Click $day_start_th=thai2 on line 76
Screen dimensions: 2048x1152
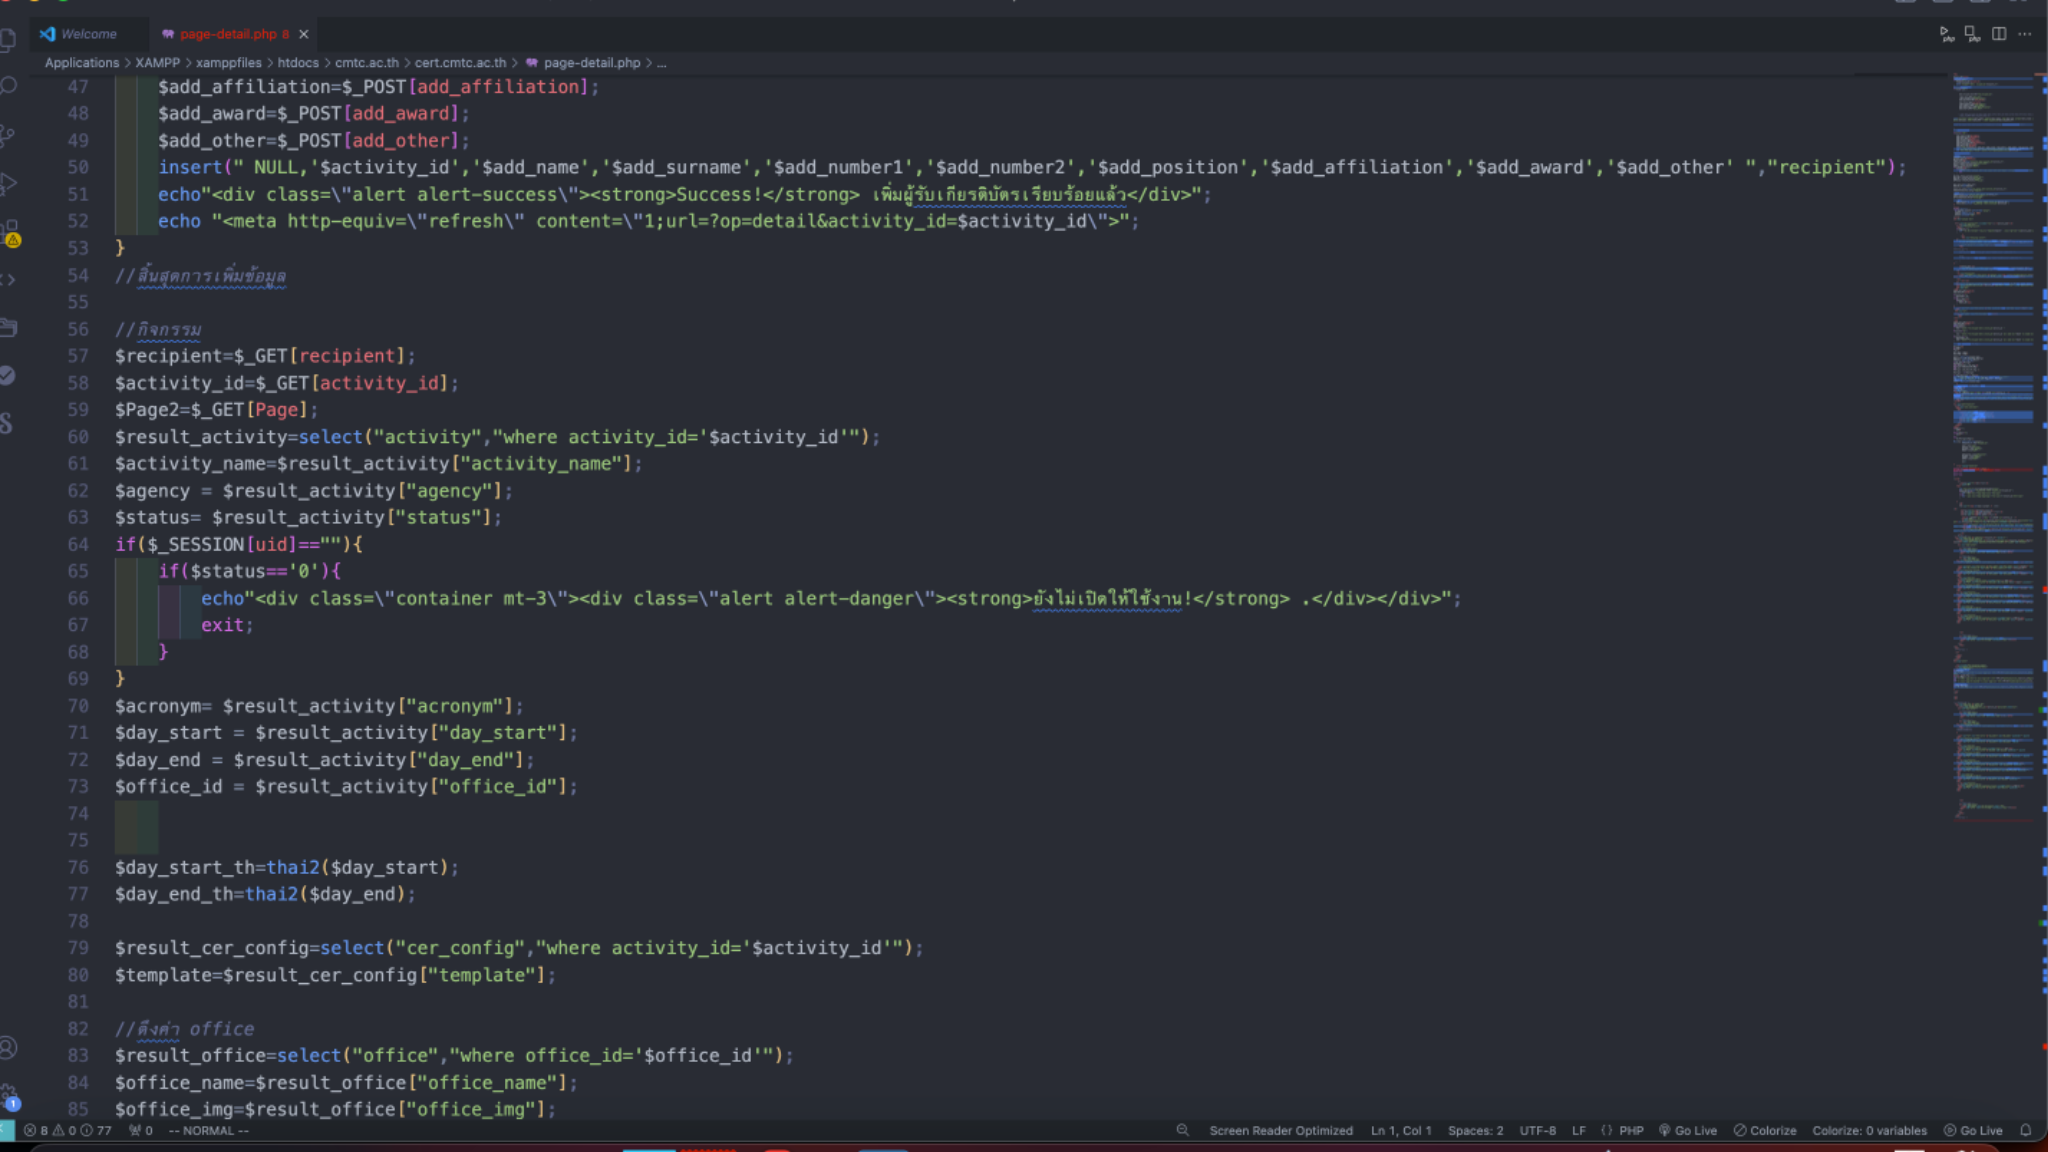coord(287,867)
